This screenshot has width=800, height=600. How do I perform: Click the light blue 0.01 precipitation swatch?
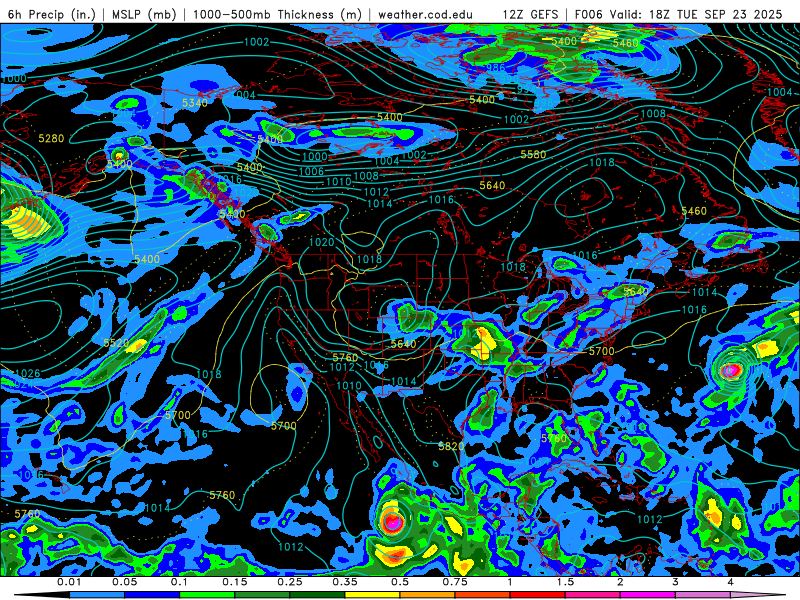click(x=97, y=595)
